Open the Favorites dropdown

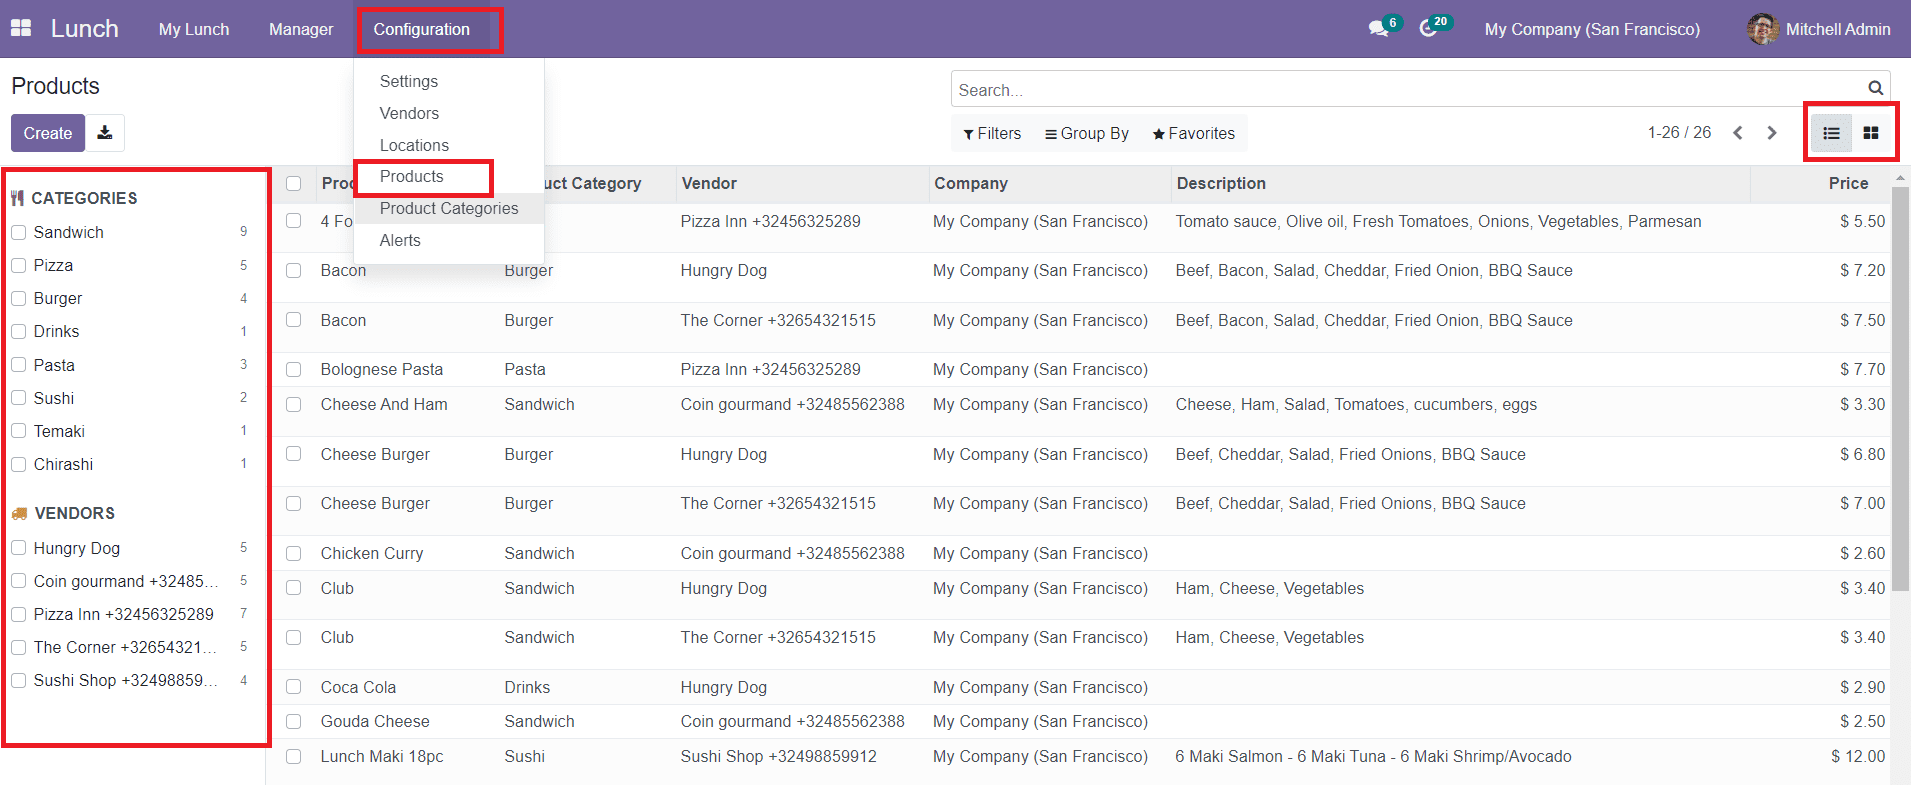tap(1193, 134)
